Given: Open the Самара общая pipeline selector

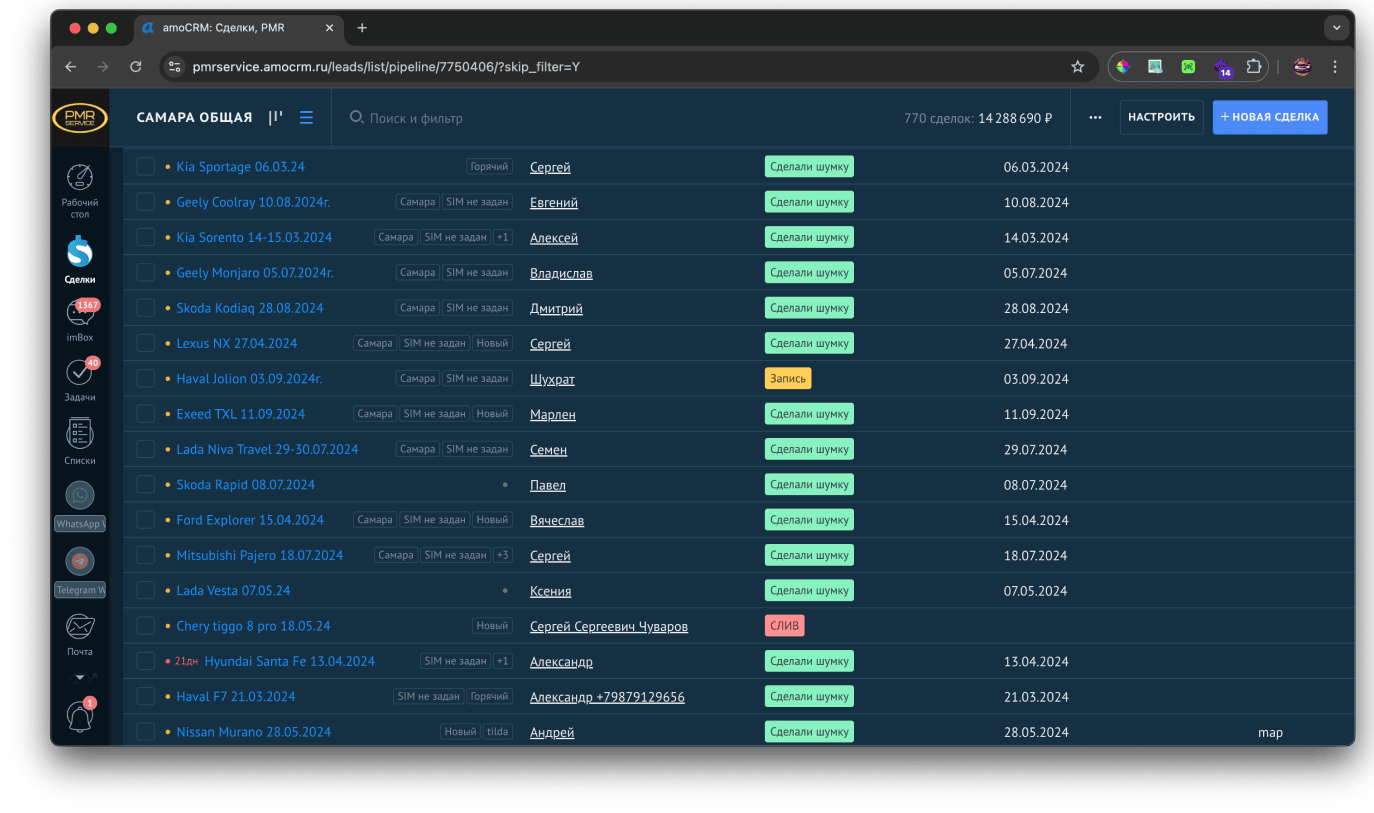Looking at the screenshot, I should point(195,118).
